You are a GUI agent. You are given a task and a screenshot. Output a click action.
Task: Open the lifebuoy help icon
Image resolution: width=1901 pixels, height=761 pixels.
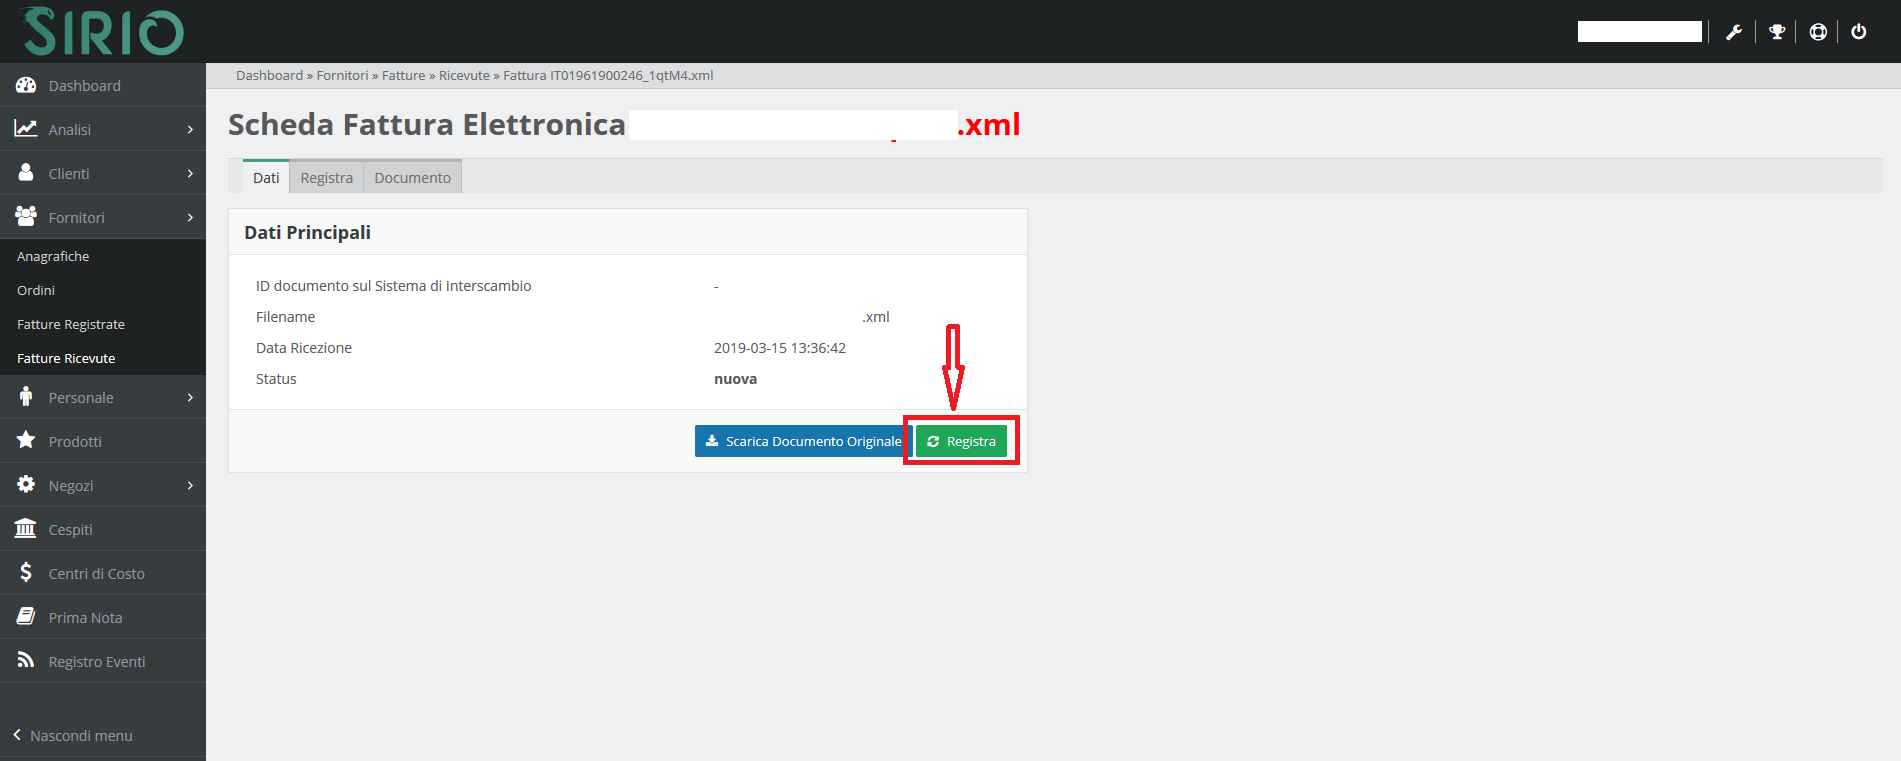pyautogui.click(x=1818, y=32)
